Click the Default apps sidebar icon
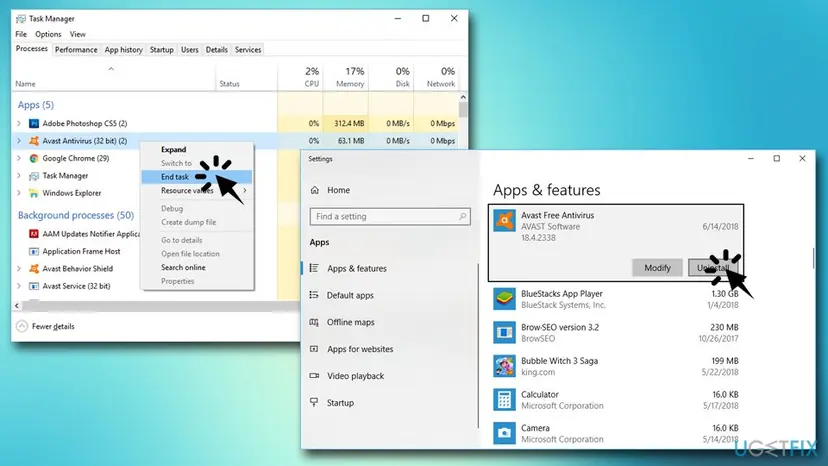The image size is (828, 466). [x=314, y=295]
